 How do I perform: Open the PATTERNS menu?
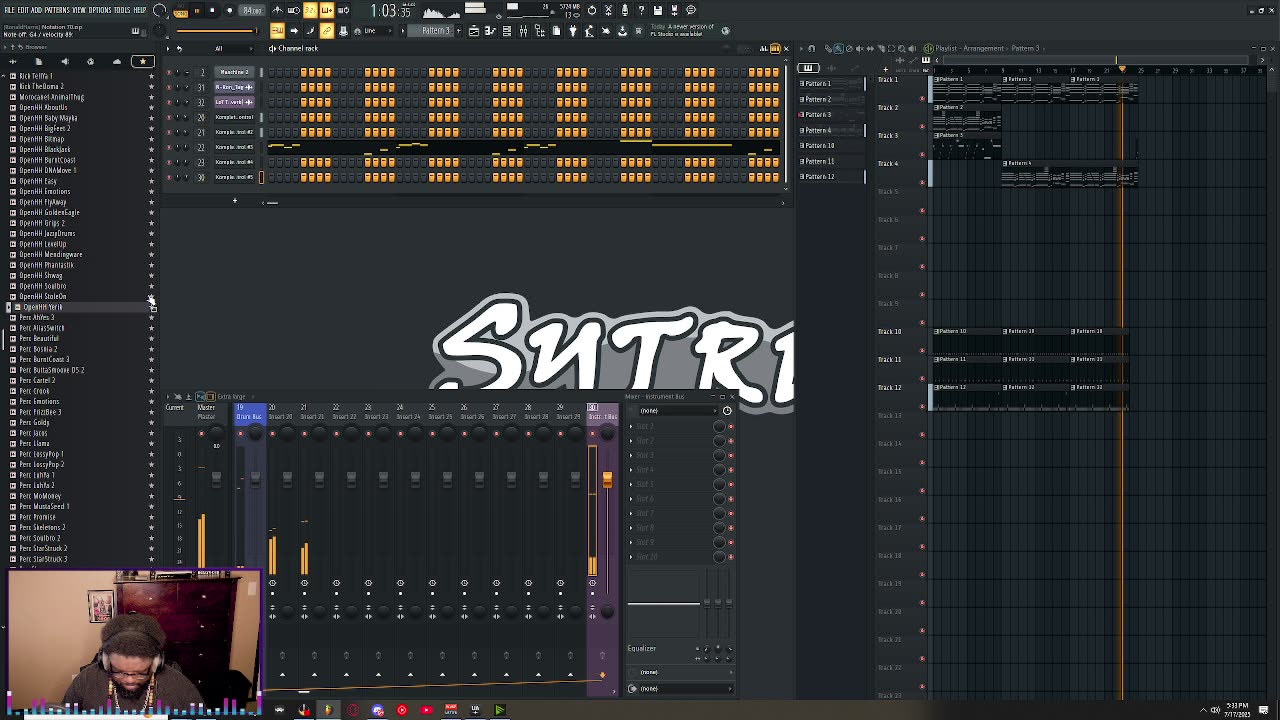56,10
